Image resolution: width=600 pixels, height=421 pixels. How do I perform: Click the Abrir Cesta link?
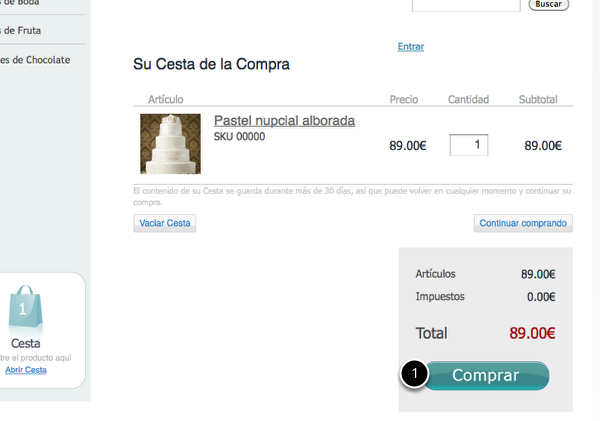26,370
